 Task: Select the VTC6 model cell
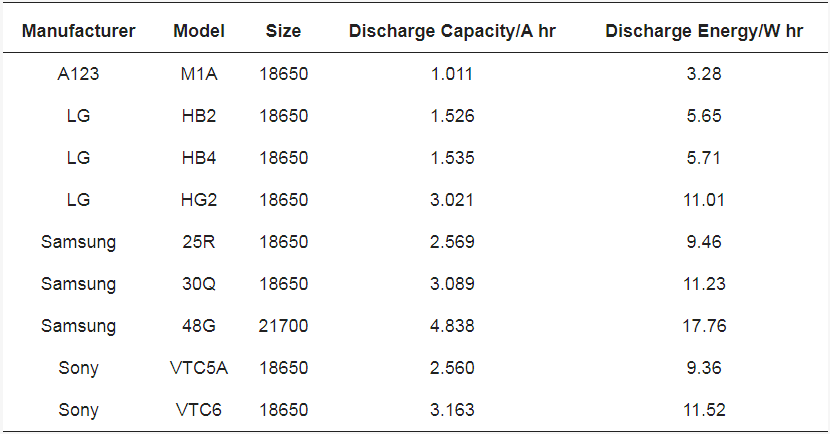(x=199, y=410)
